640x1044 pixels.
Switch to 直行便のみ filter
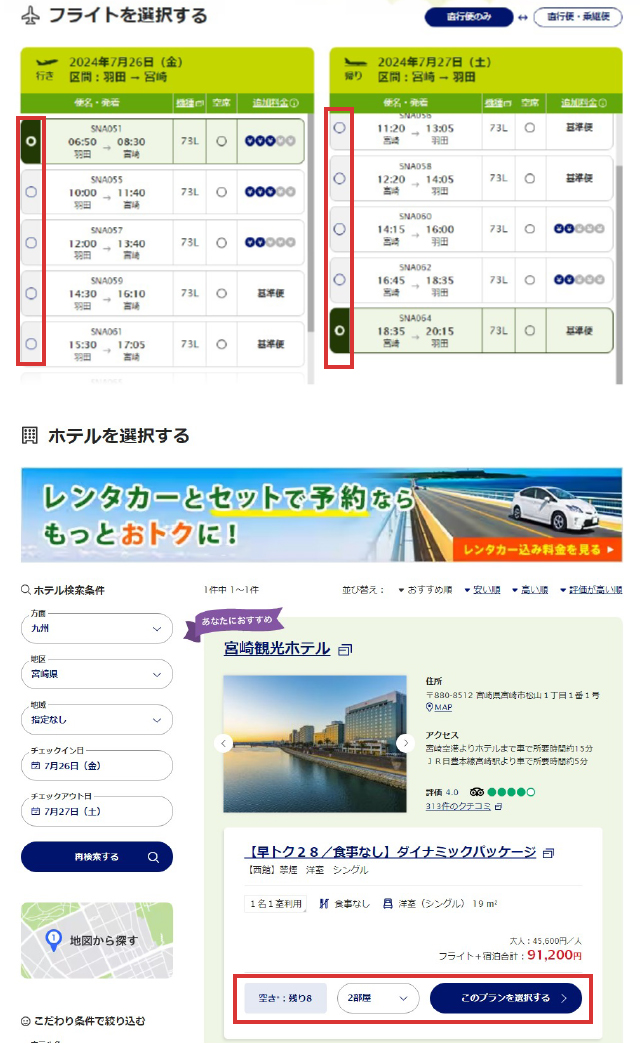pos(469,17)
